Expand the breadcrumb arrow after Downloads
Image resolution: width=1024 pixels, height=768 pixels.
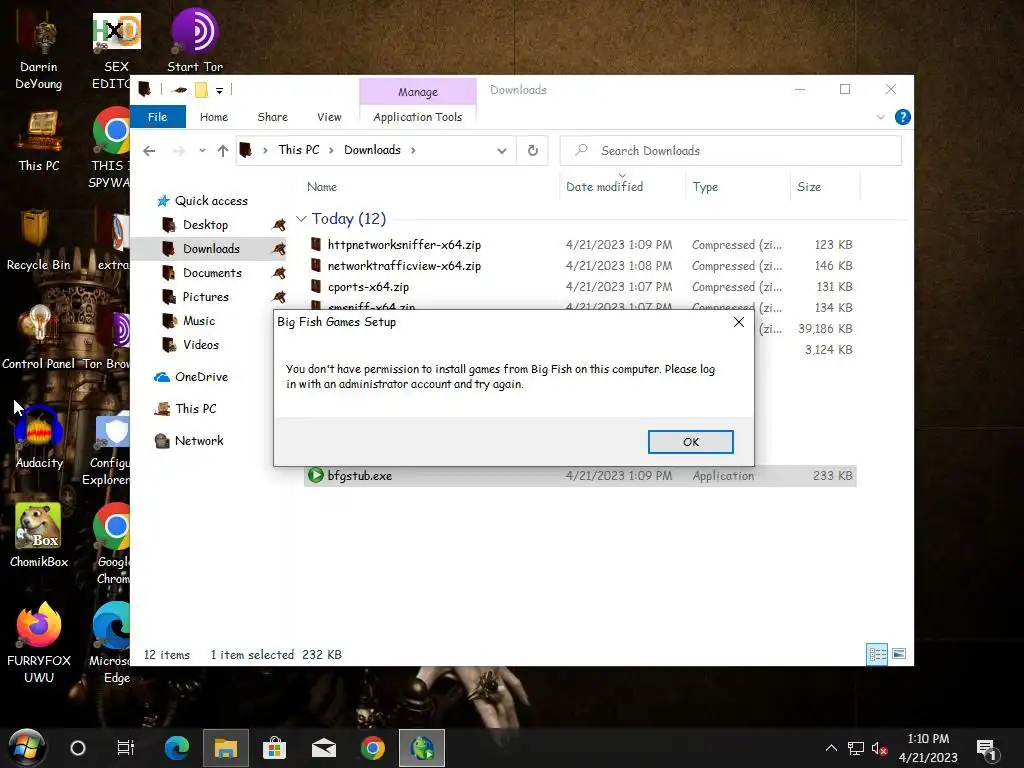(413, 150)
